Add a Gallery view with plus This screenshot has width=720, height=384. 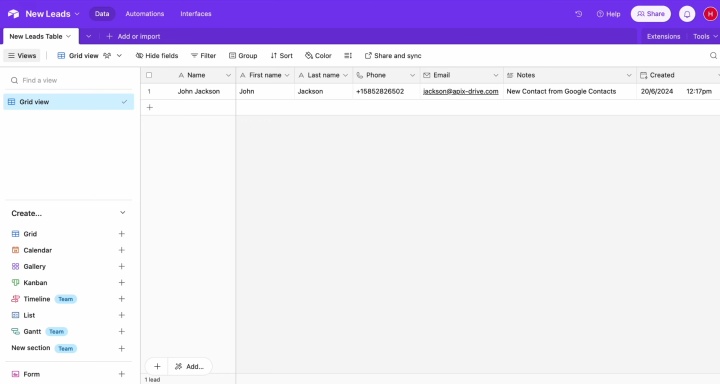(x=122, y=266)
